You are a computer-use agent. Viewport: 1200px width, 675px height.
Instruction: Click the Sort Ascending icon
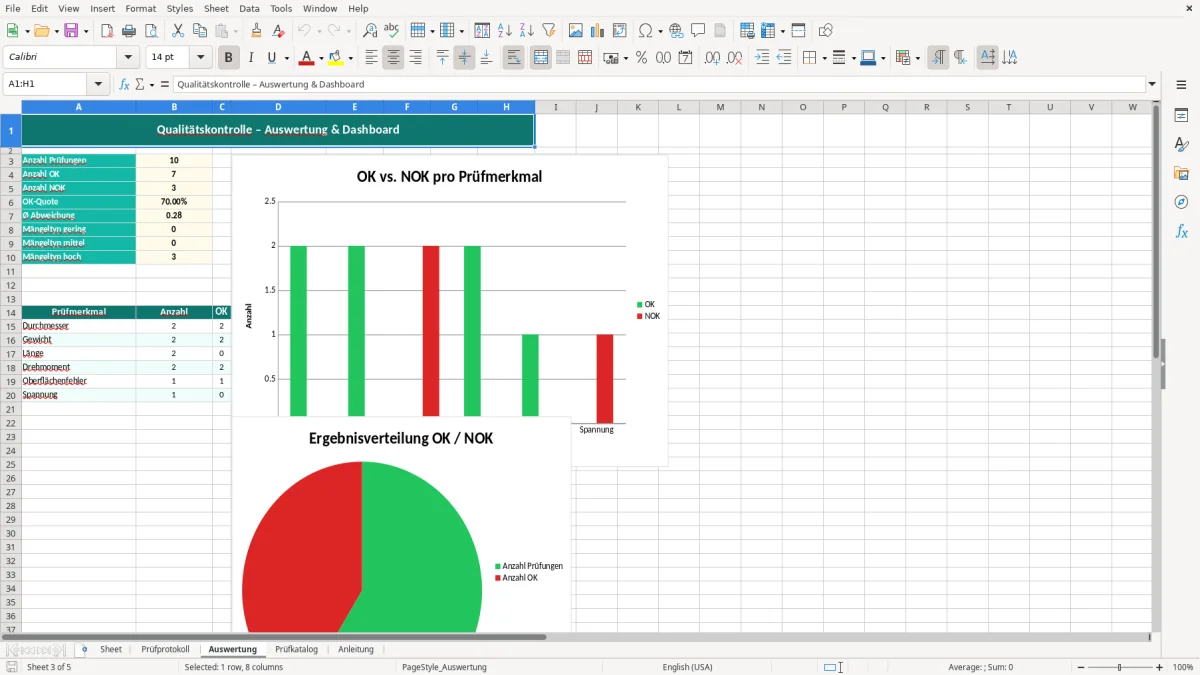pyautogui.click(x=505, y=31)
